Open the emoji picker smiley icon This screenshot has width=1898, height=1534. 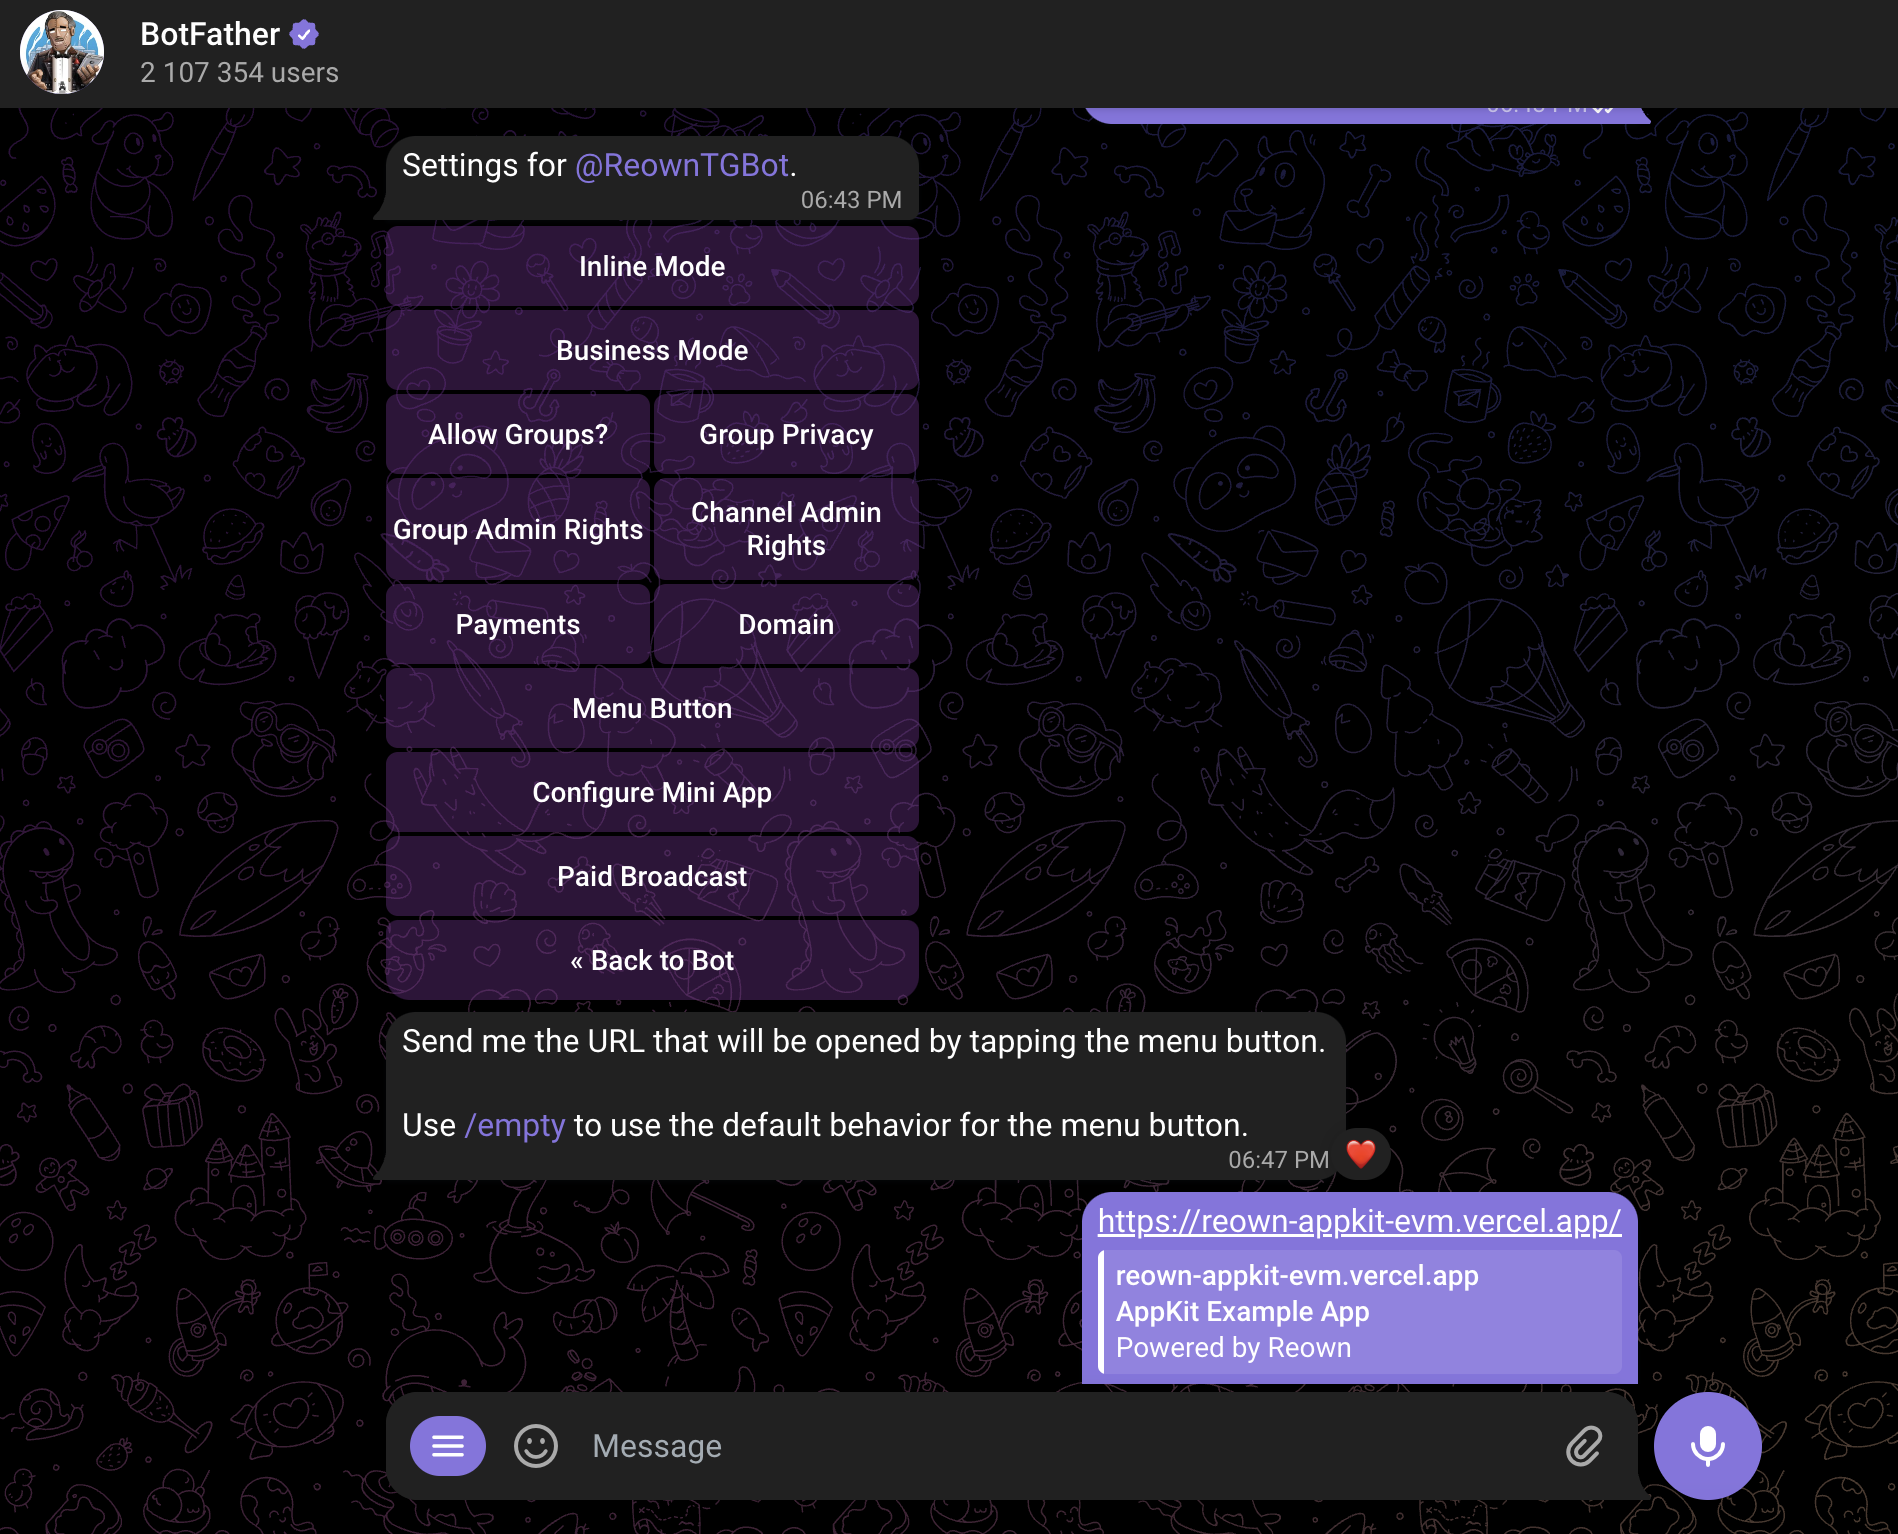click(536, 1446)
